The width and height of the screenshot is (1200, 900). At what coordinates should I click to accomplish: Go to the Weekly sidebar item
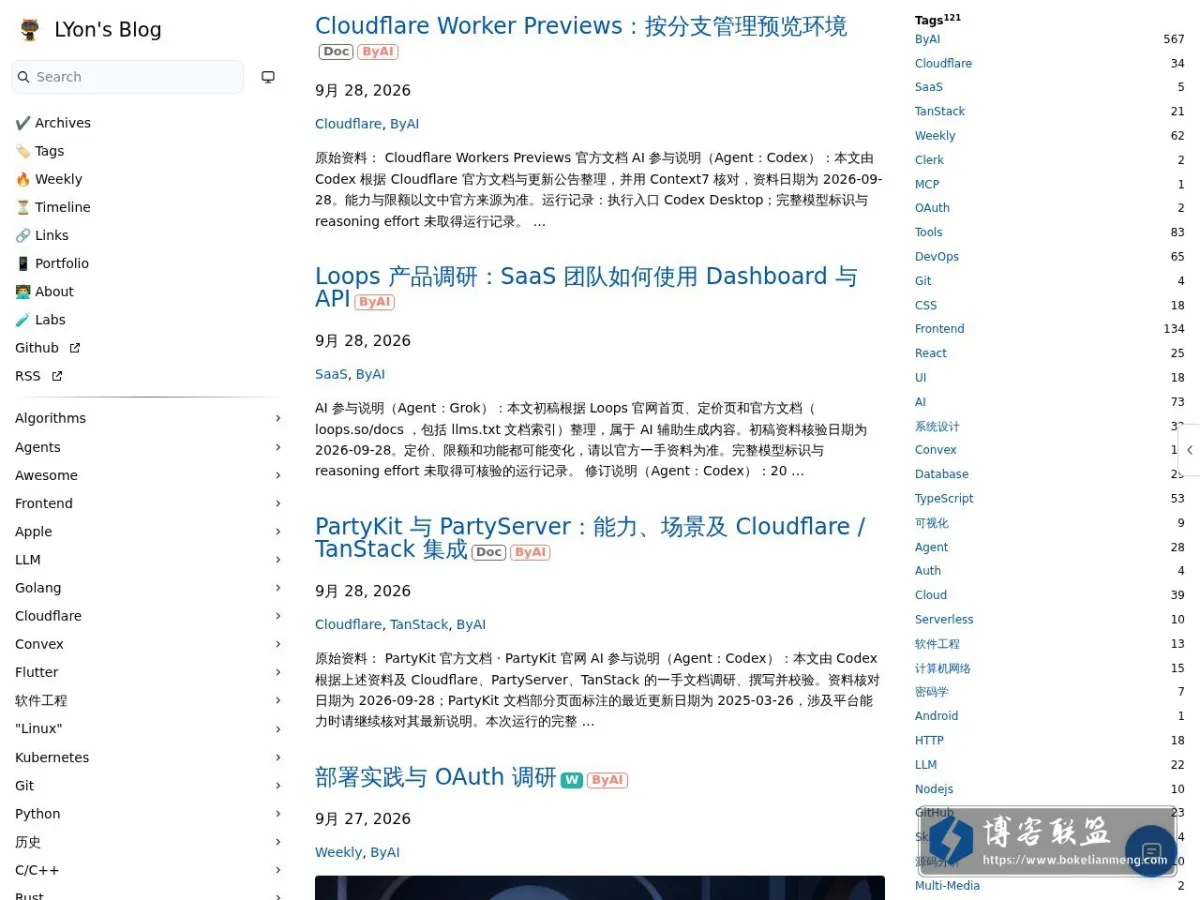(x=49, y=179)
